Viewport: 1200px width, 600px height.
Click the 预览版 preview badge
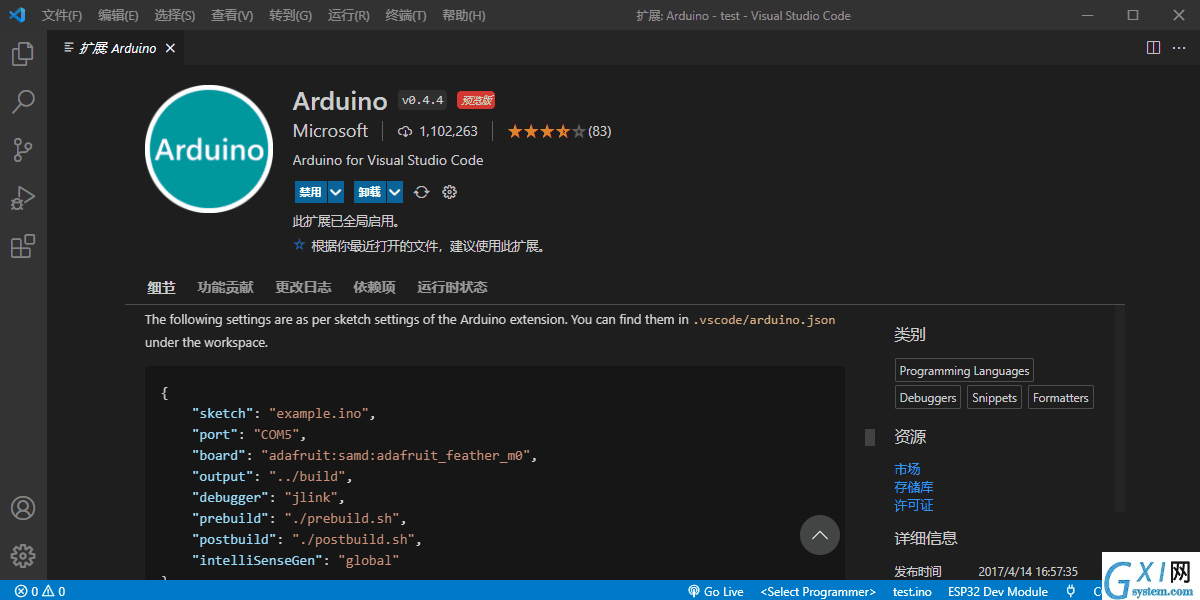(x=476, y=100)
